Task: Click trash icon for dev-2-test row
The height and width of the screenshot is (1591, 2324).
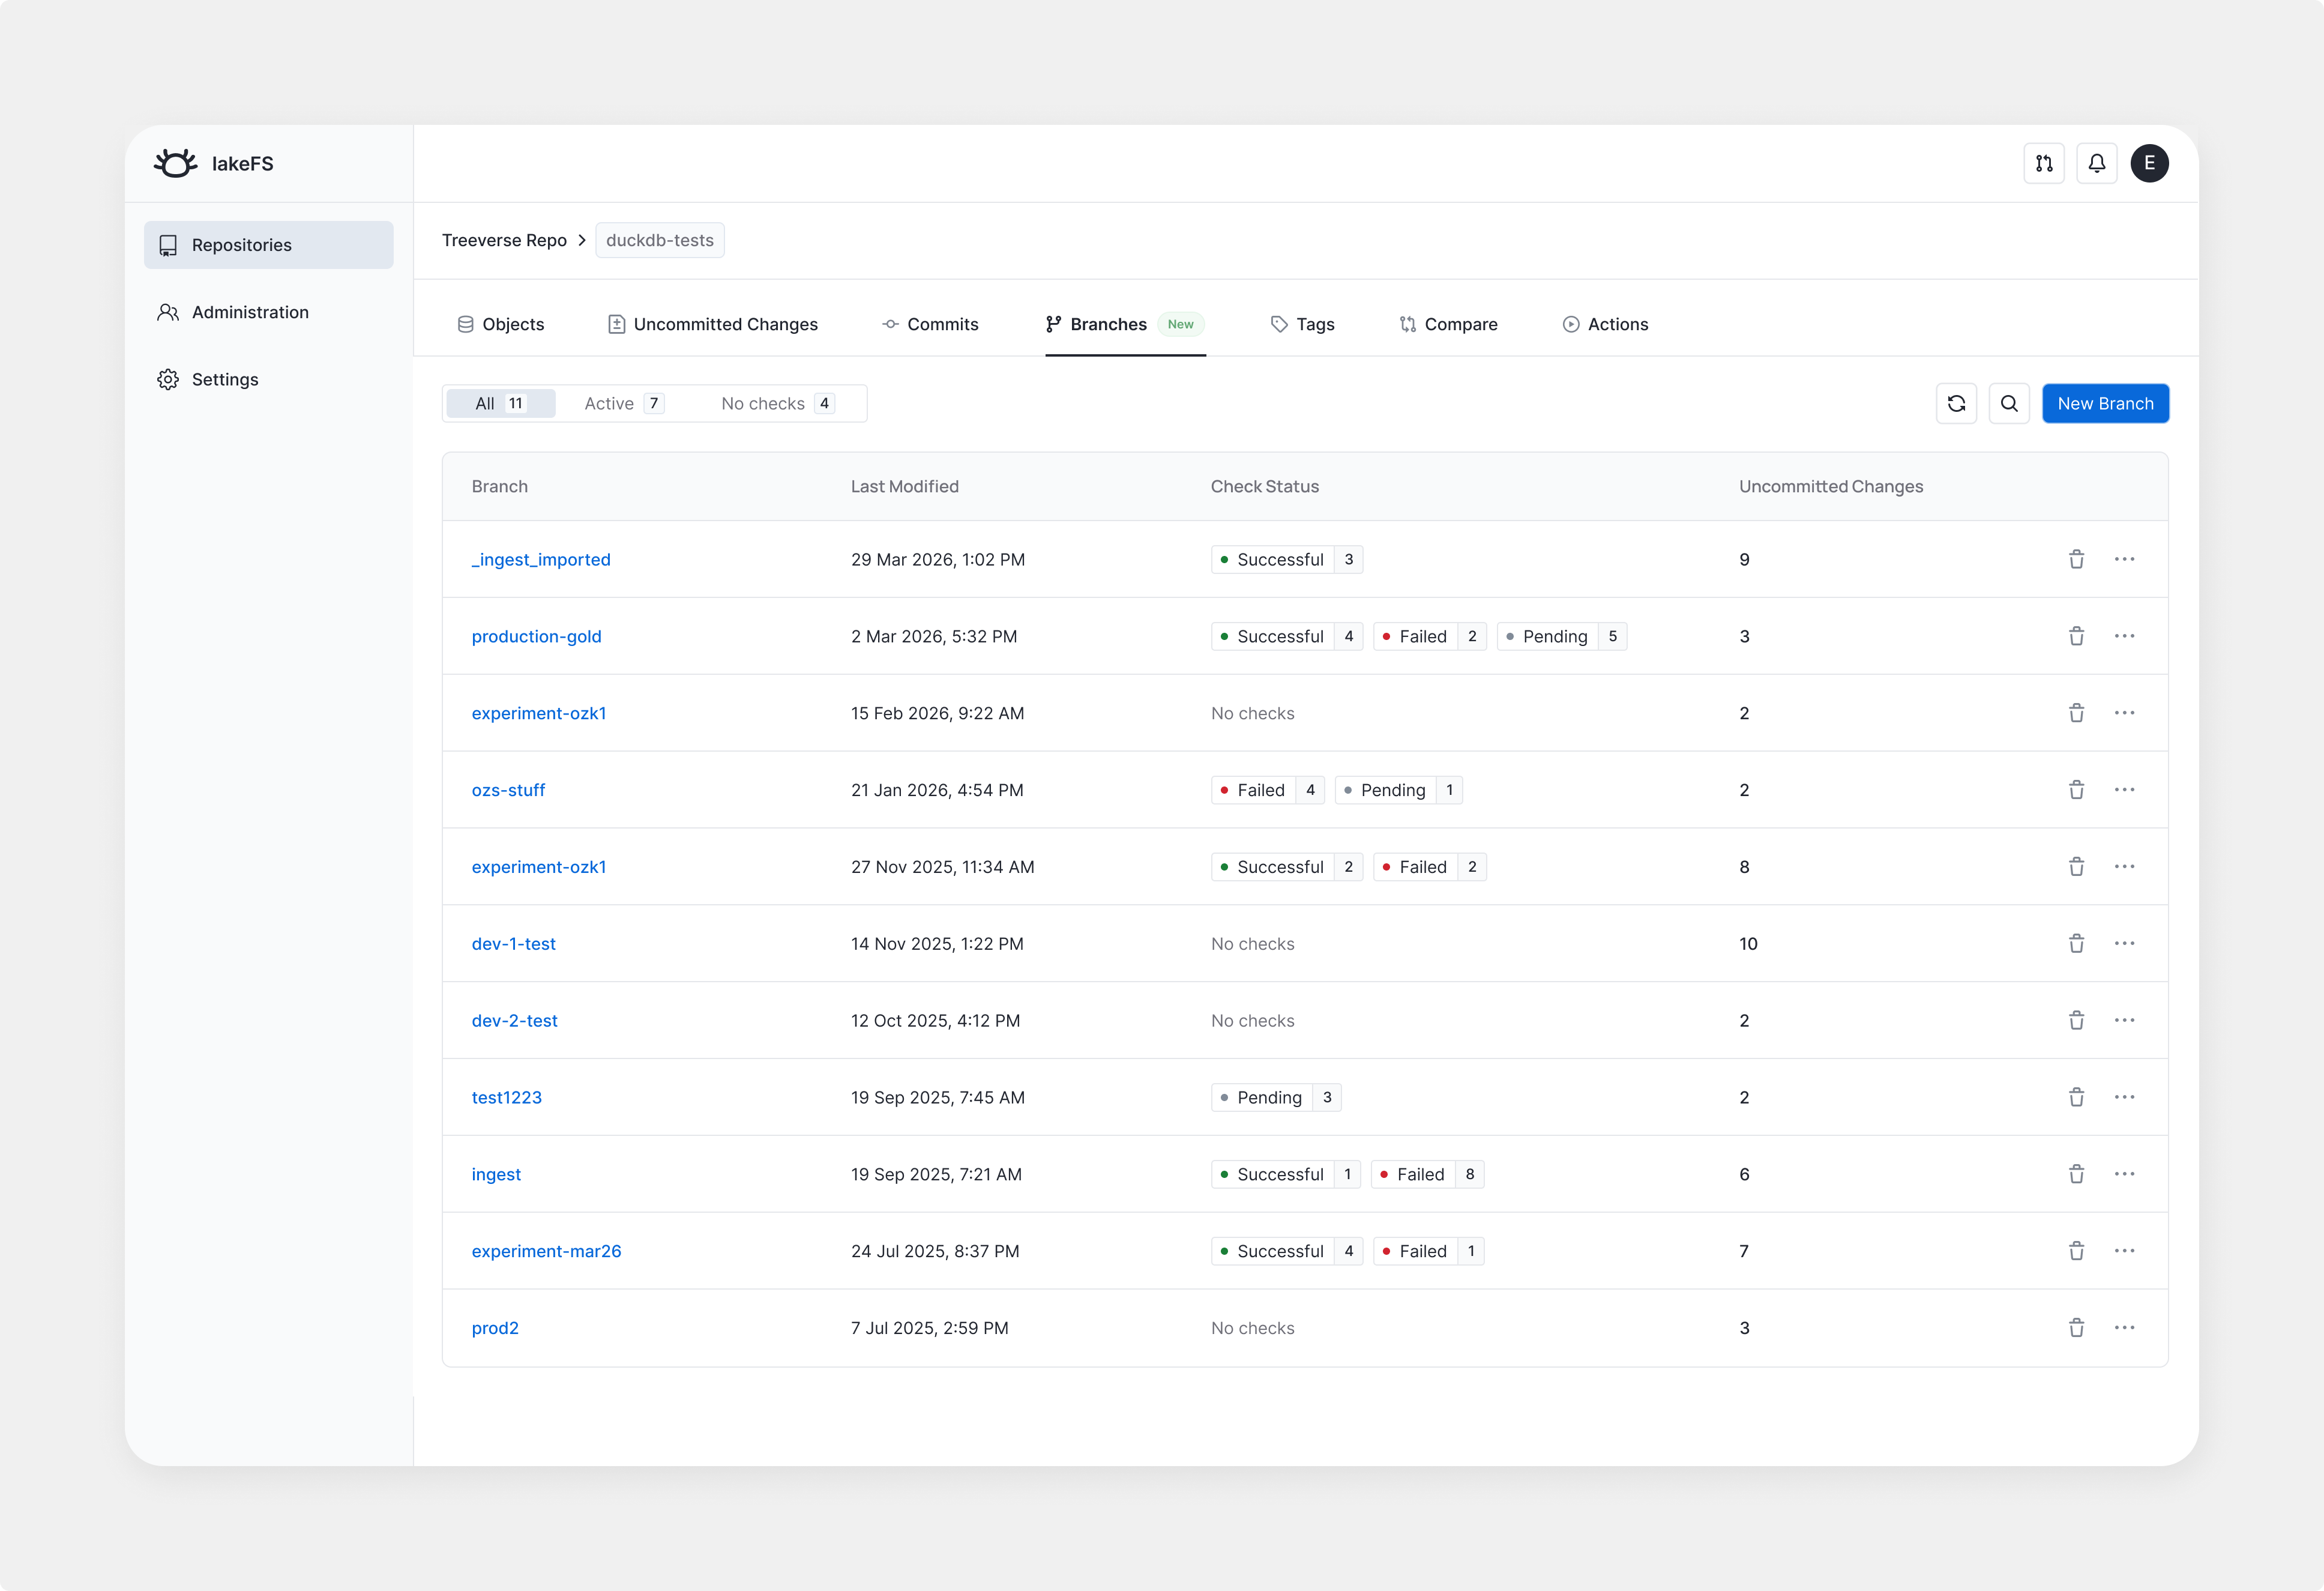Action: click(2076, 1020)
